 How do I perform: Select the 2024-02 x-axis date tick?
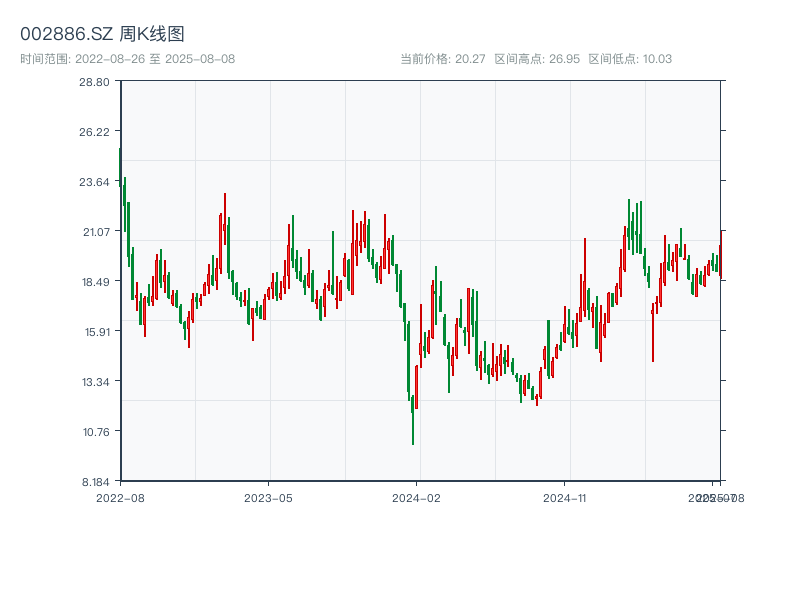pos(416,497)
